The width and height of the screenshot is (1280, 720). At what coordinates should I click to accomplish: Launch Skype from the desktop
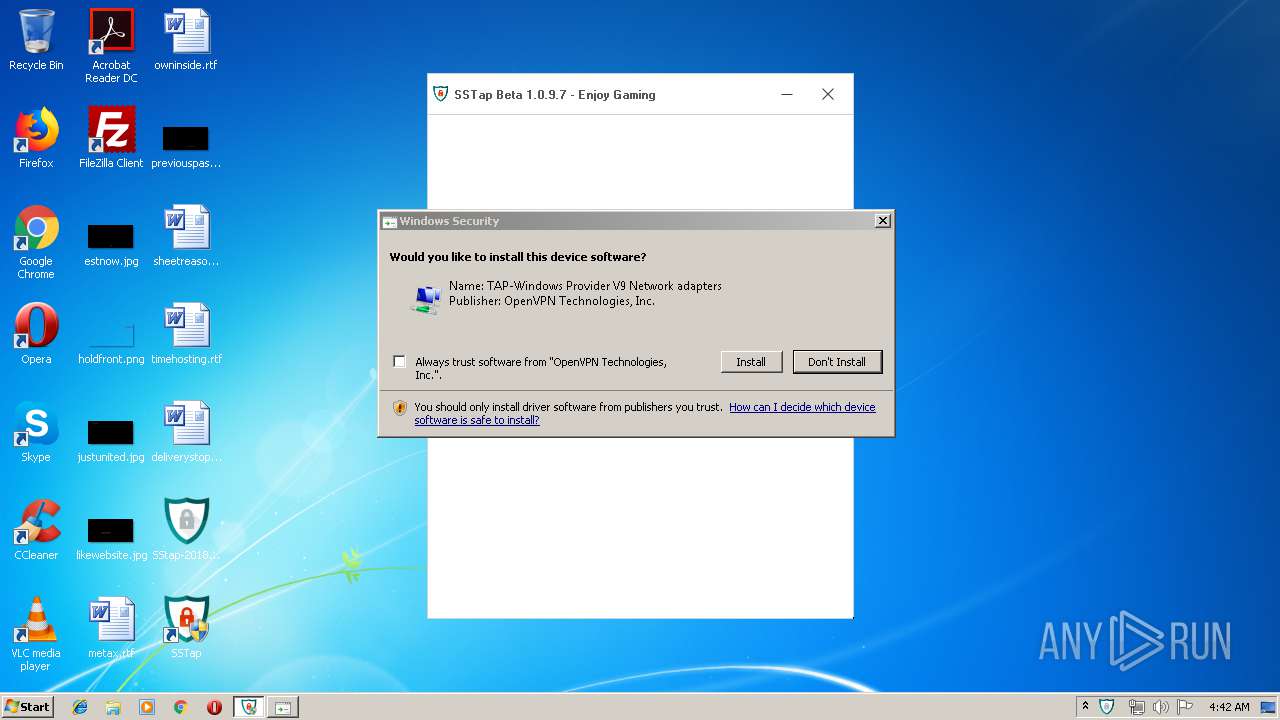coord(36,432)
